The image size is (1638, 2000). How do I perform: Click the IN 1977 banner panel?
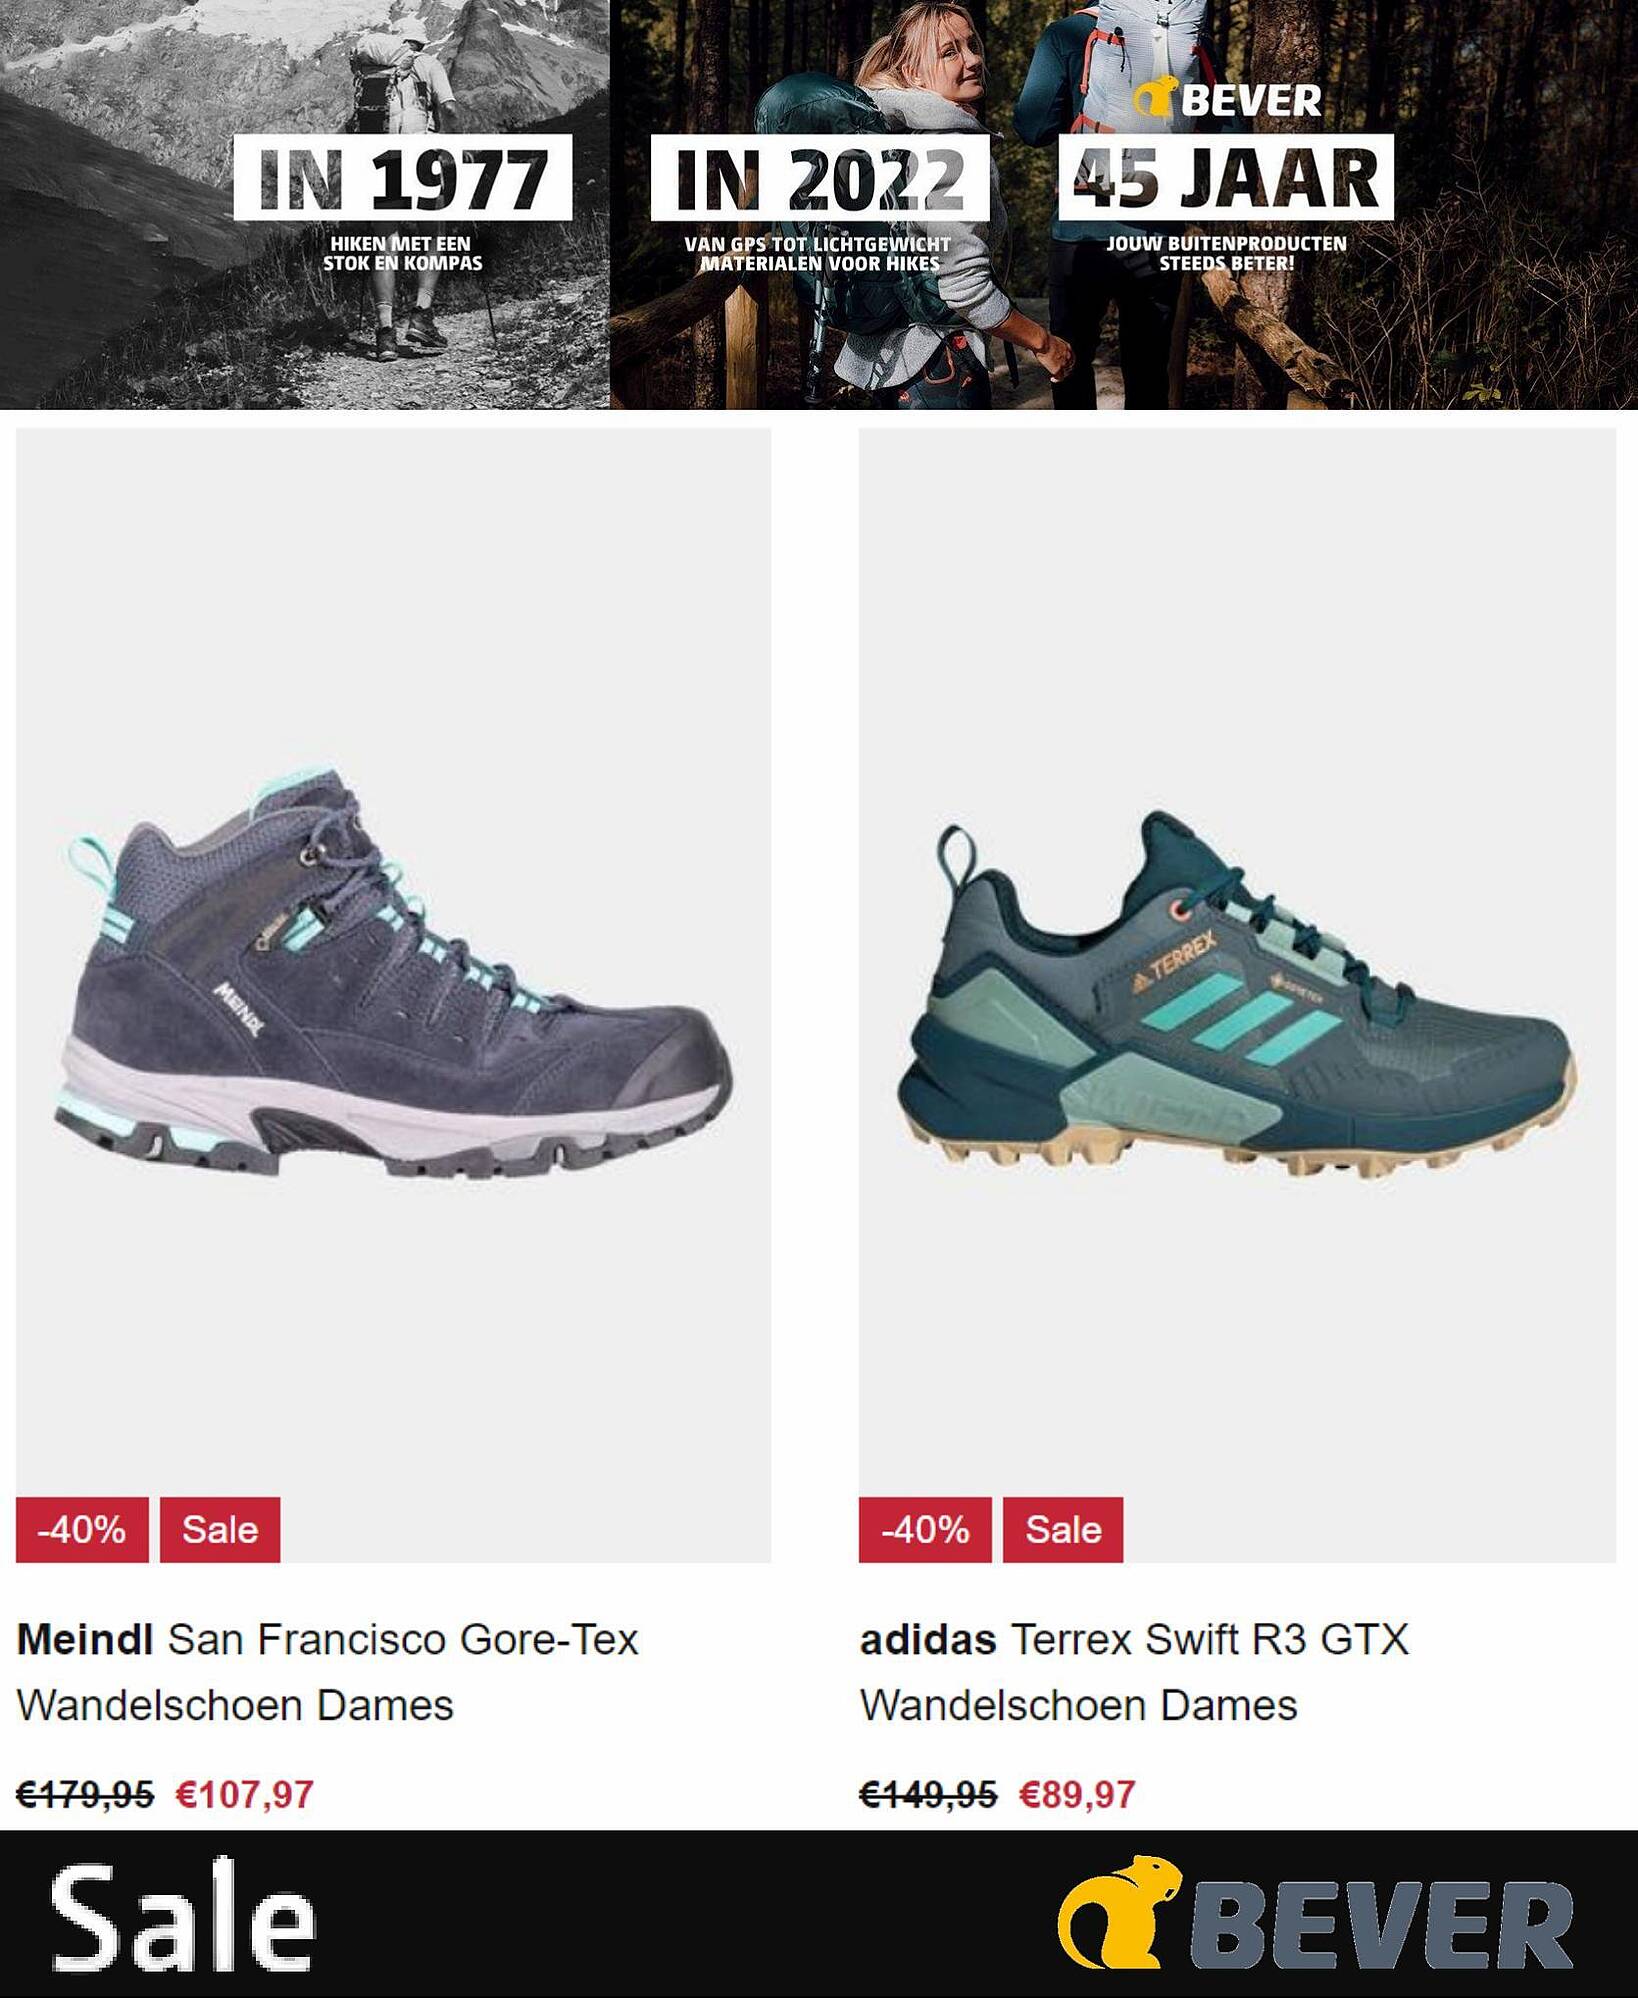point(304,204)
